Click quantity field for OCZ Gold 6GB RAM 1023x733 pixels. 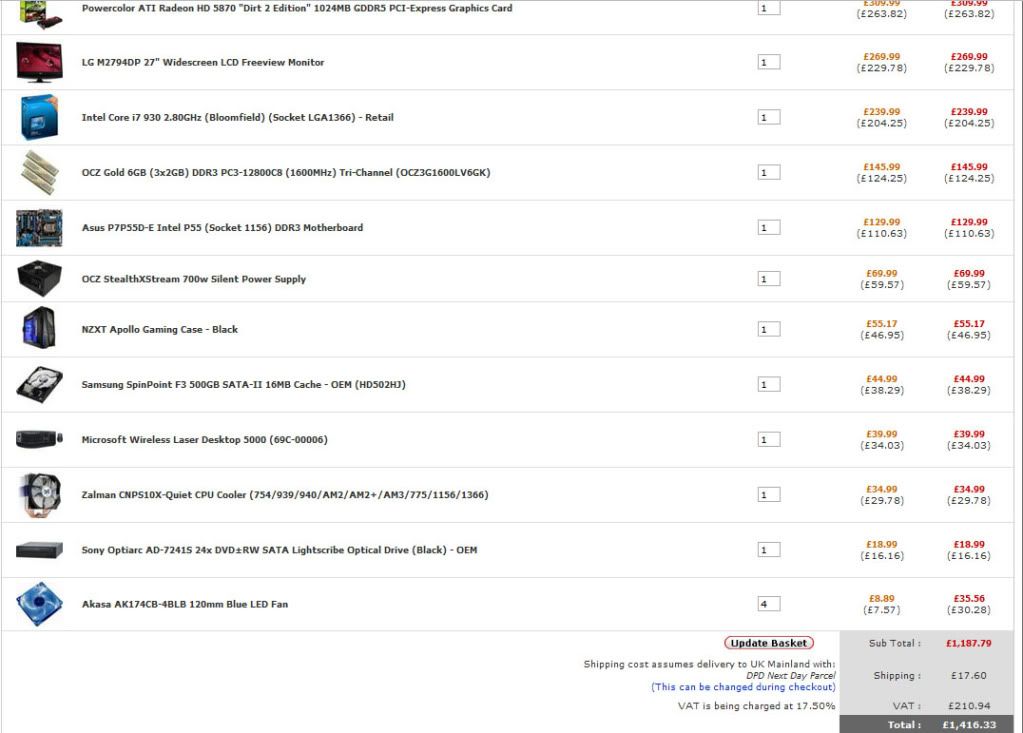pos(769,173)
